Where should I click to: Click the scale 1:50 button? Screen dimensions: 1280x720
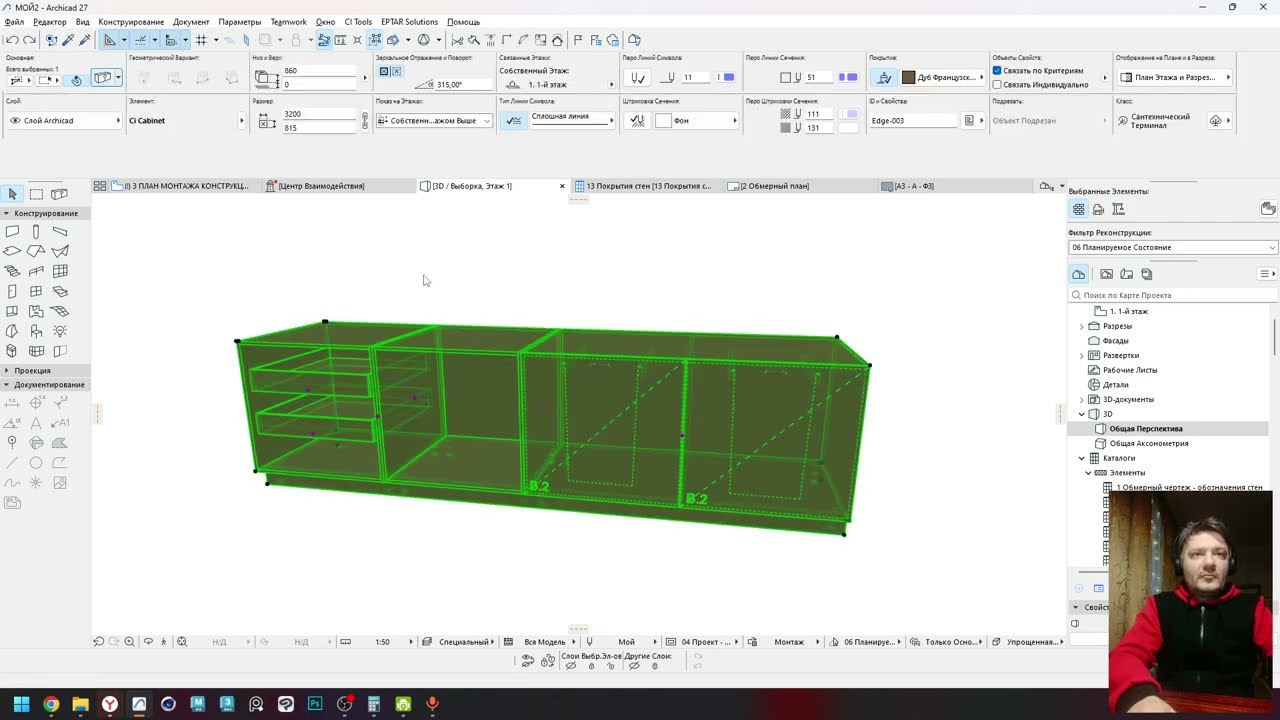tap(382, 642)
